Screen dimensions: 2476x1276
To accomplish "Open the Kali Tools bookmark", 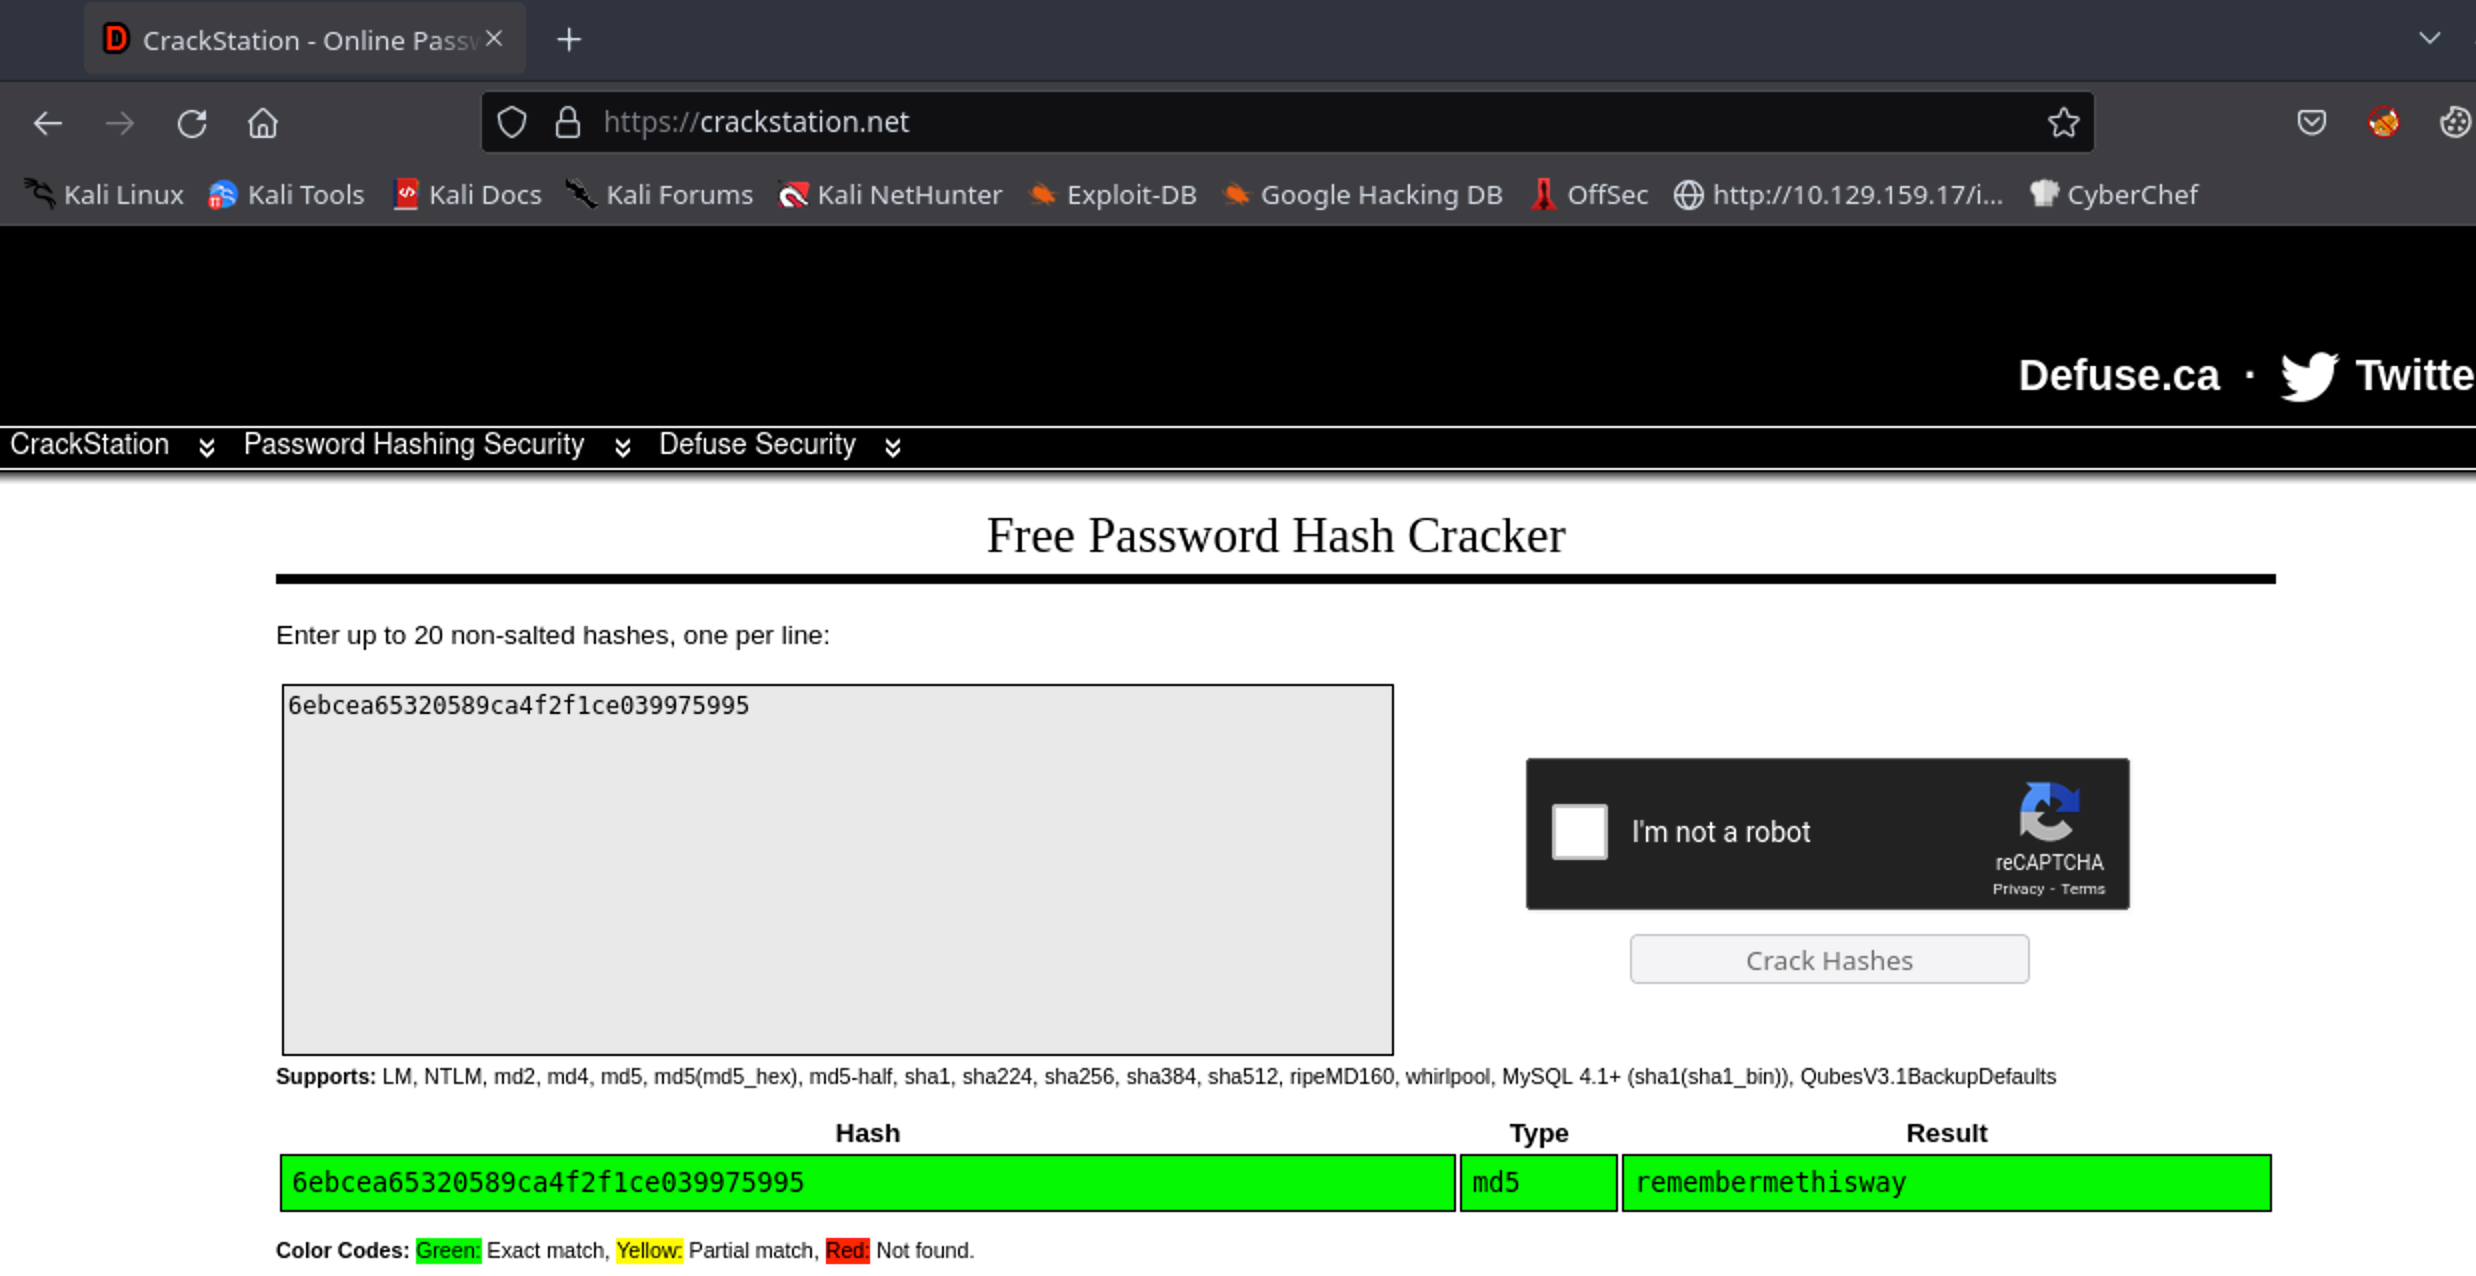I will [286, 194].
